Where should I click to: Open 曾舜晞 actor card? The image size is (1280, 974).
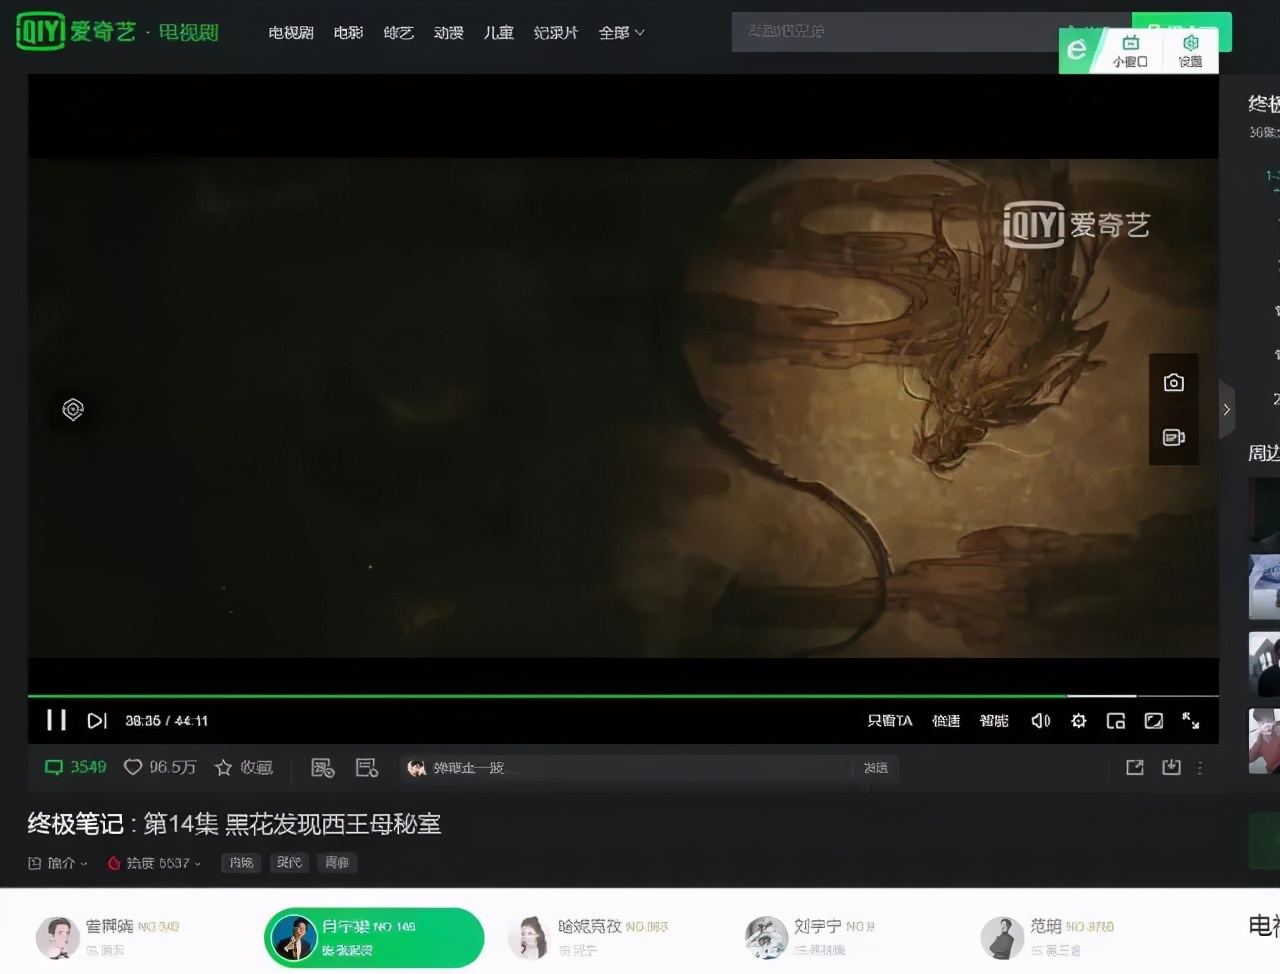(108, 938)
